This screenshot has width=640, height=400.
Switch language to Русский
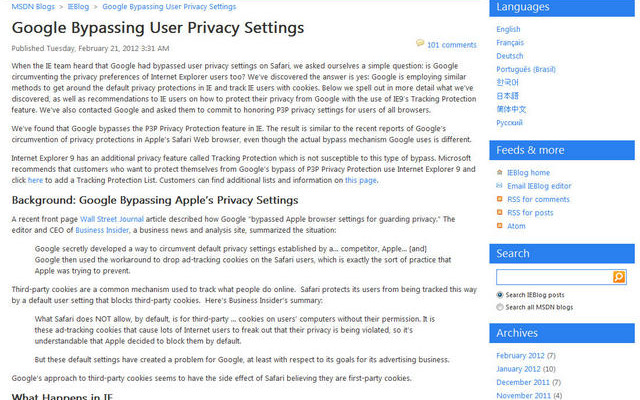tap(509, 123)
